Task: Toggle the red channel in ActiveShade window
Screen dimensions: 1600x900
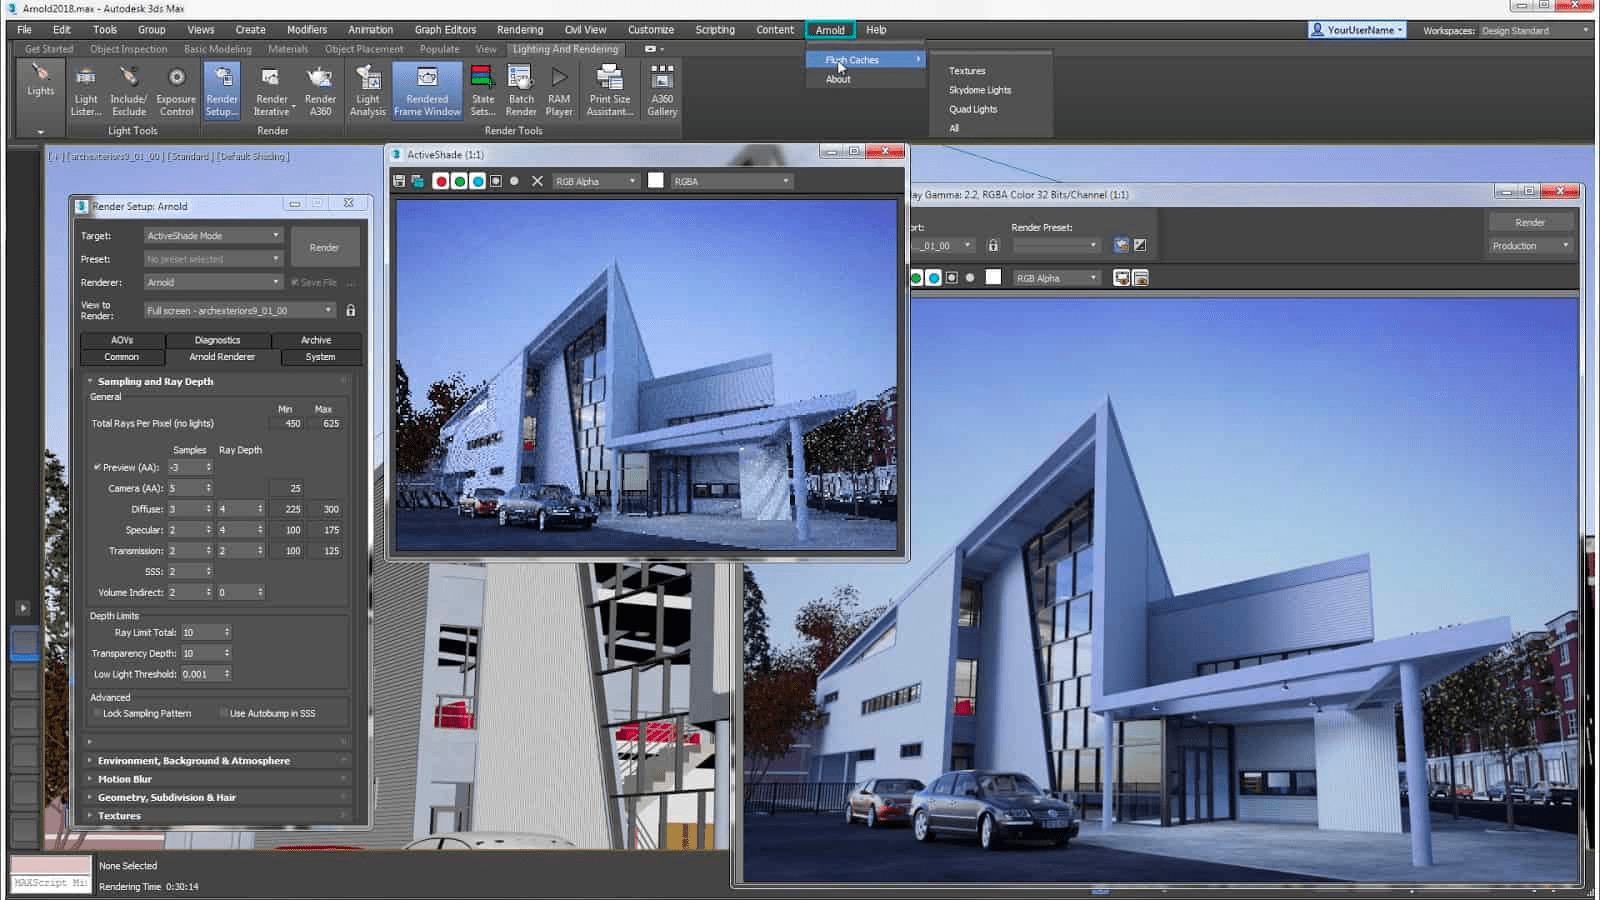Action: tap(441, 181)
